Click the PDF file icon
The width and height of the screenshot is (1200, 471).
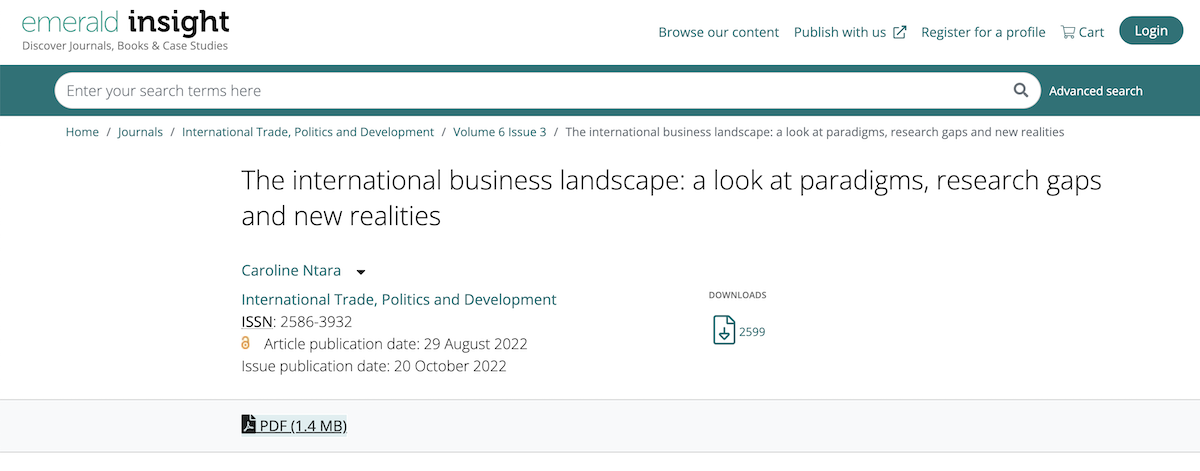[249, 425]
